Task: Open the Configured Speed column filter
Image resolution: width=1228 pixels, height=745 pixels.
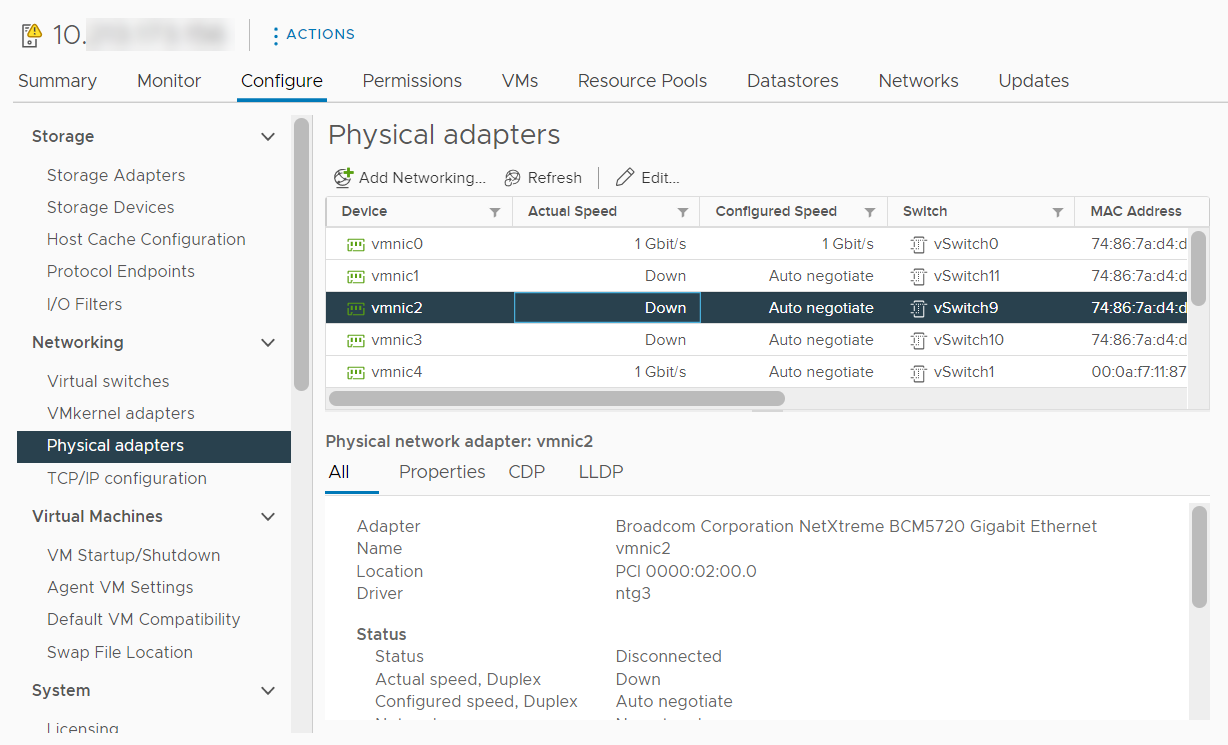Action: (869, 212)
